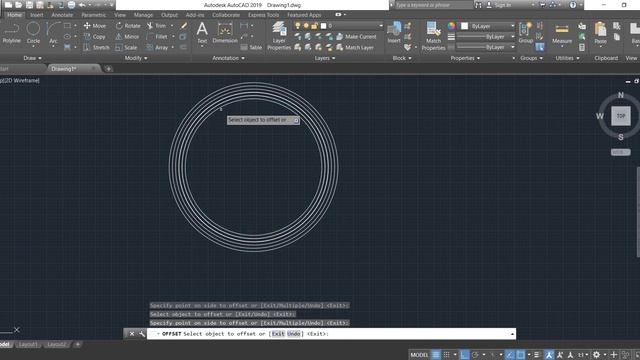Image resolution: width=640 pixels, height=360 pixels.
Task: Toggle Ortho mode in status bar
Action: point(464,355)
